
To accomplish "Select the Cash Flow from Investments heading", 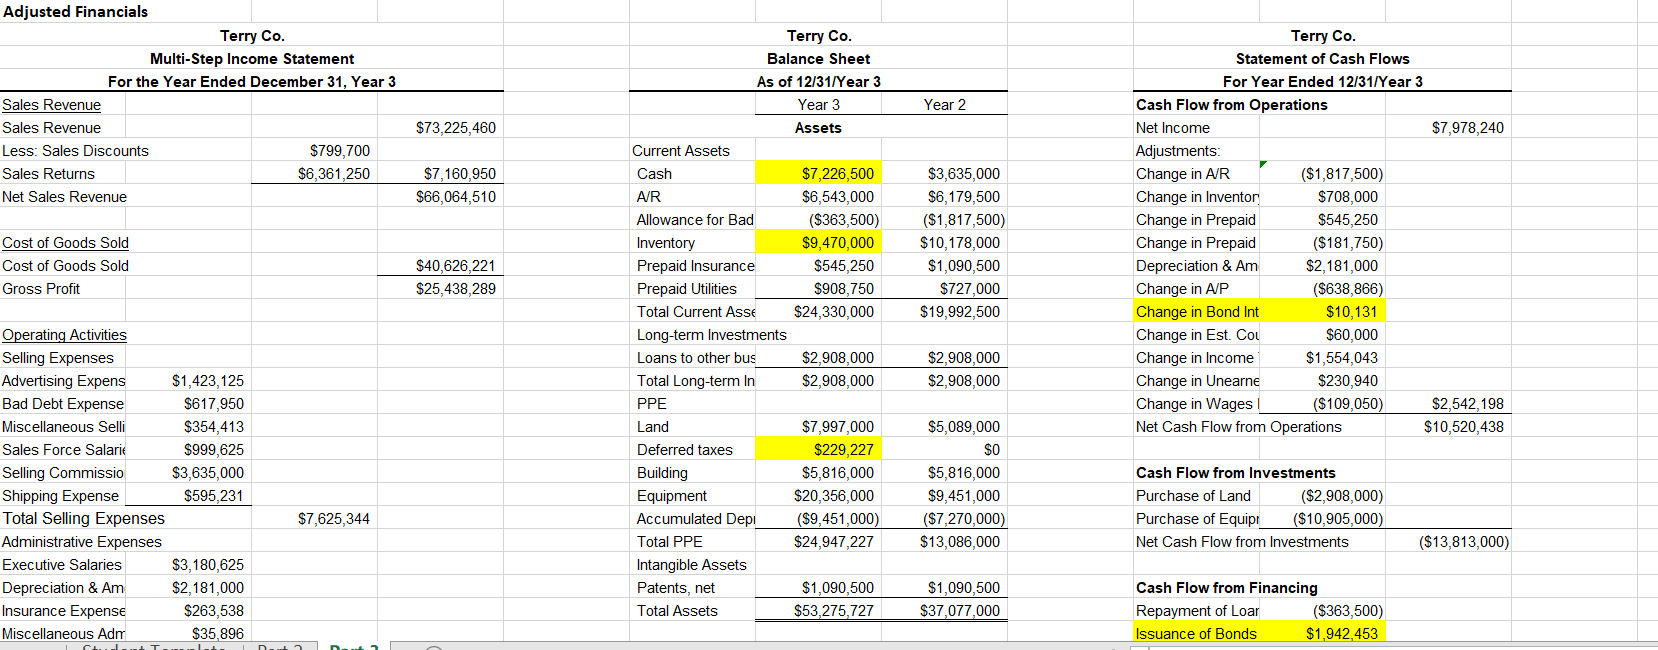I will [x=1236, y=473].
